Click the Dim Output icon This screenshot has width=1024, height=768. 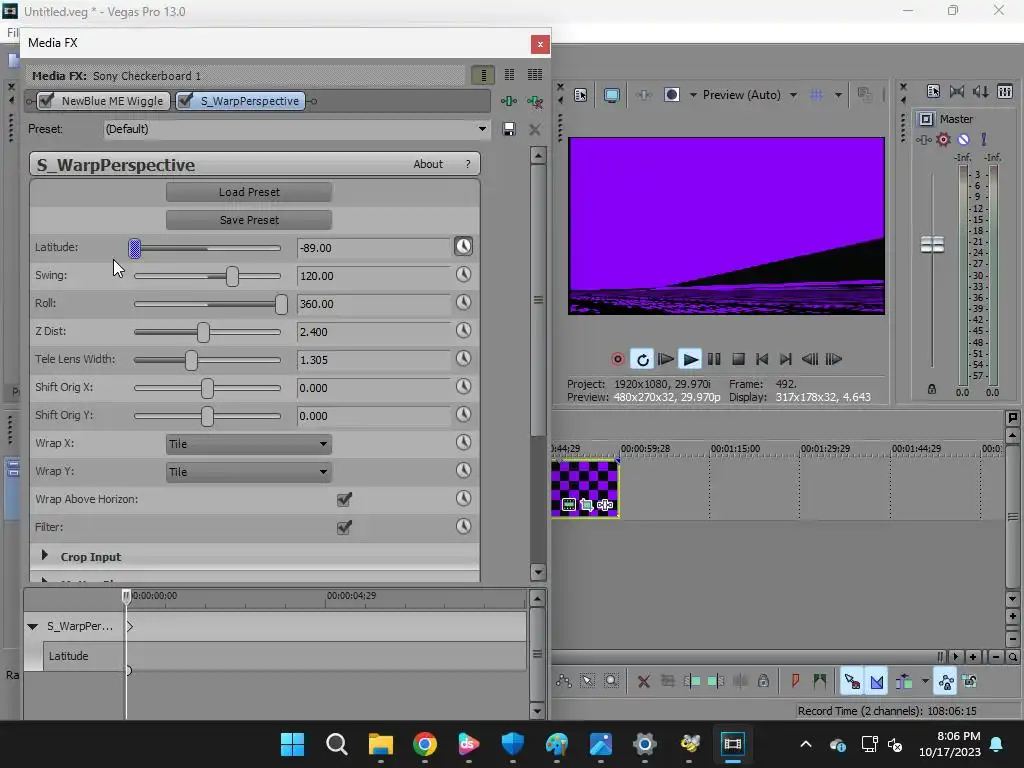click(980, 91)
